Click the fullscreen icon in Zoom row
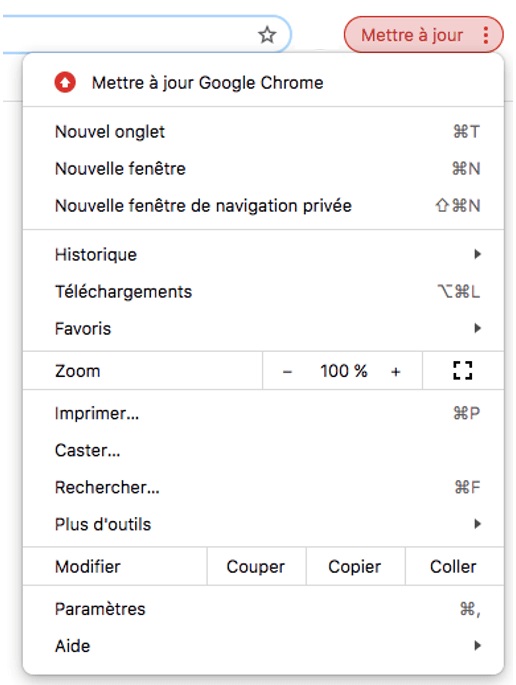 [x=463, y=370]
